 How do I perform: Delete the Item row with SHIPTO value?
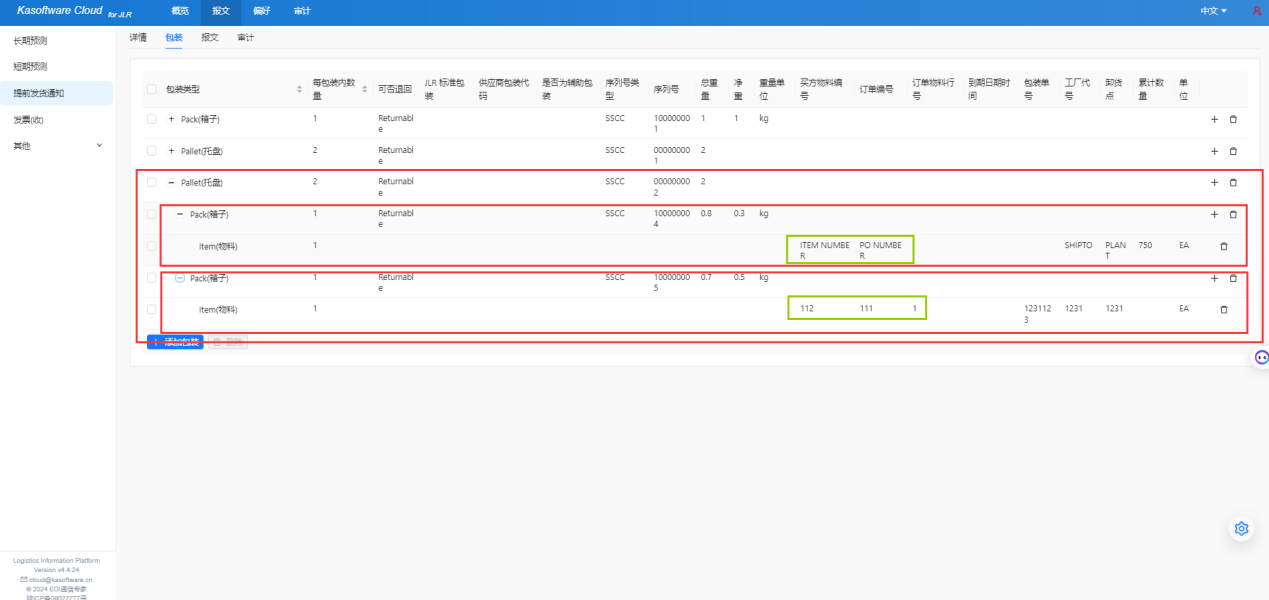point(1223,246)
